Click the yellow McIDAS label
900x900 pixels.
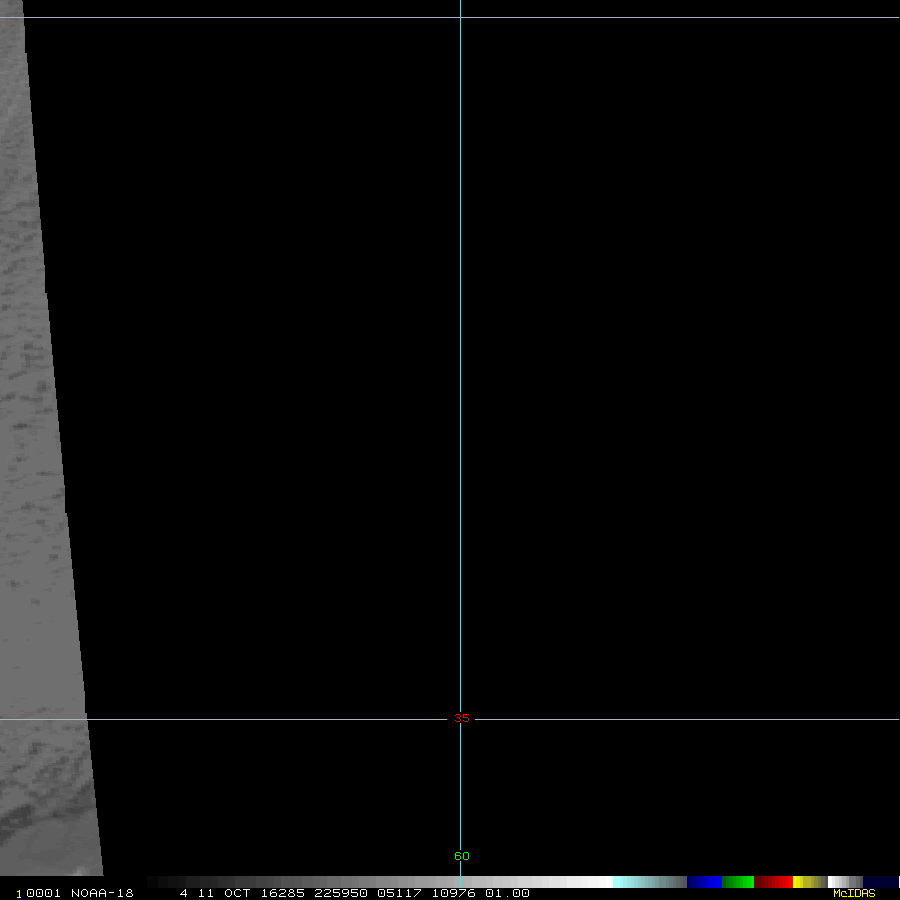point(853,893)
